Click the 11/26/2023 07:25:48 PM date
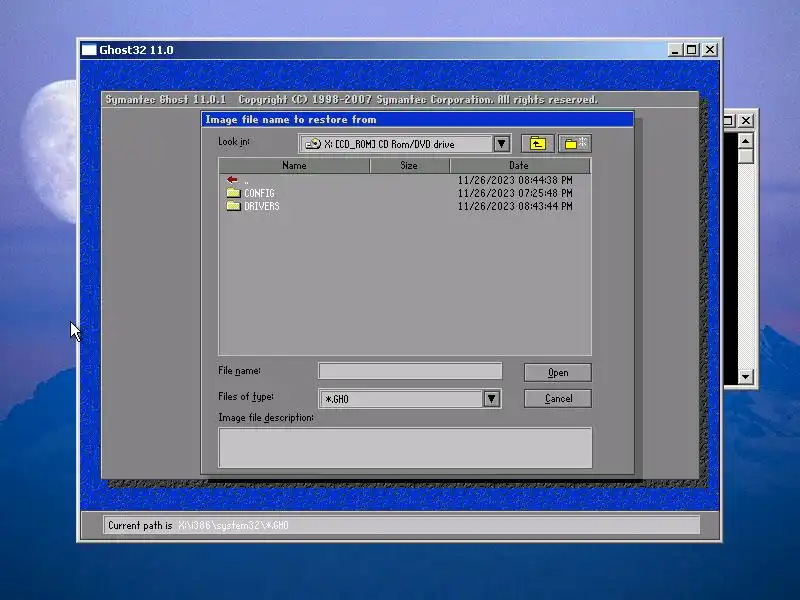 (515, 193)
